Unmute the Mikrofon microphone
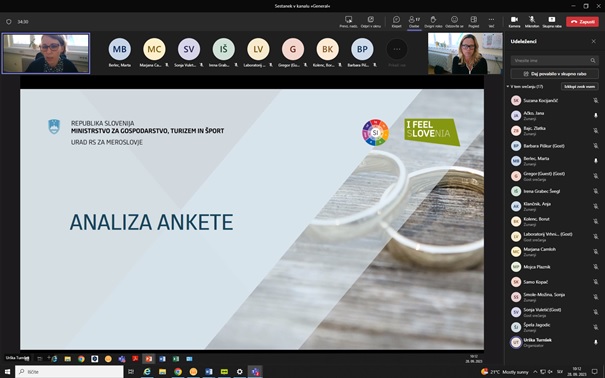Viewport: 605px width, 378px height. tap(532, 22)
